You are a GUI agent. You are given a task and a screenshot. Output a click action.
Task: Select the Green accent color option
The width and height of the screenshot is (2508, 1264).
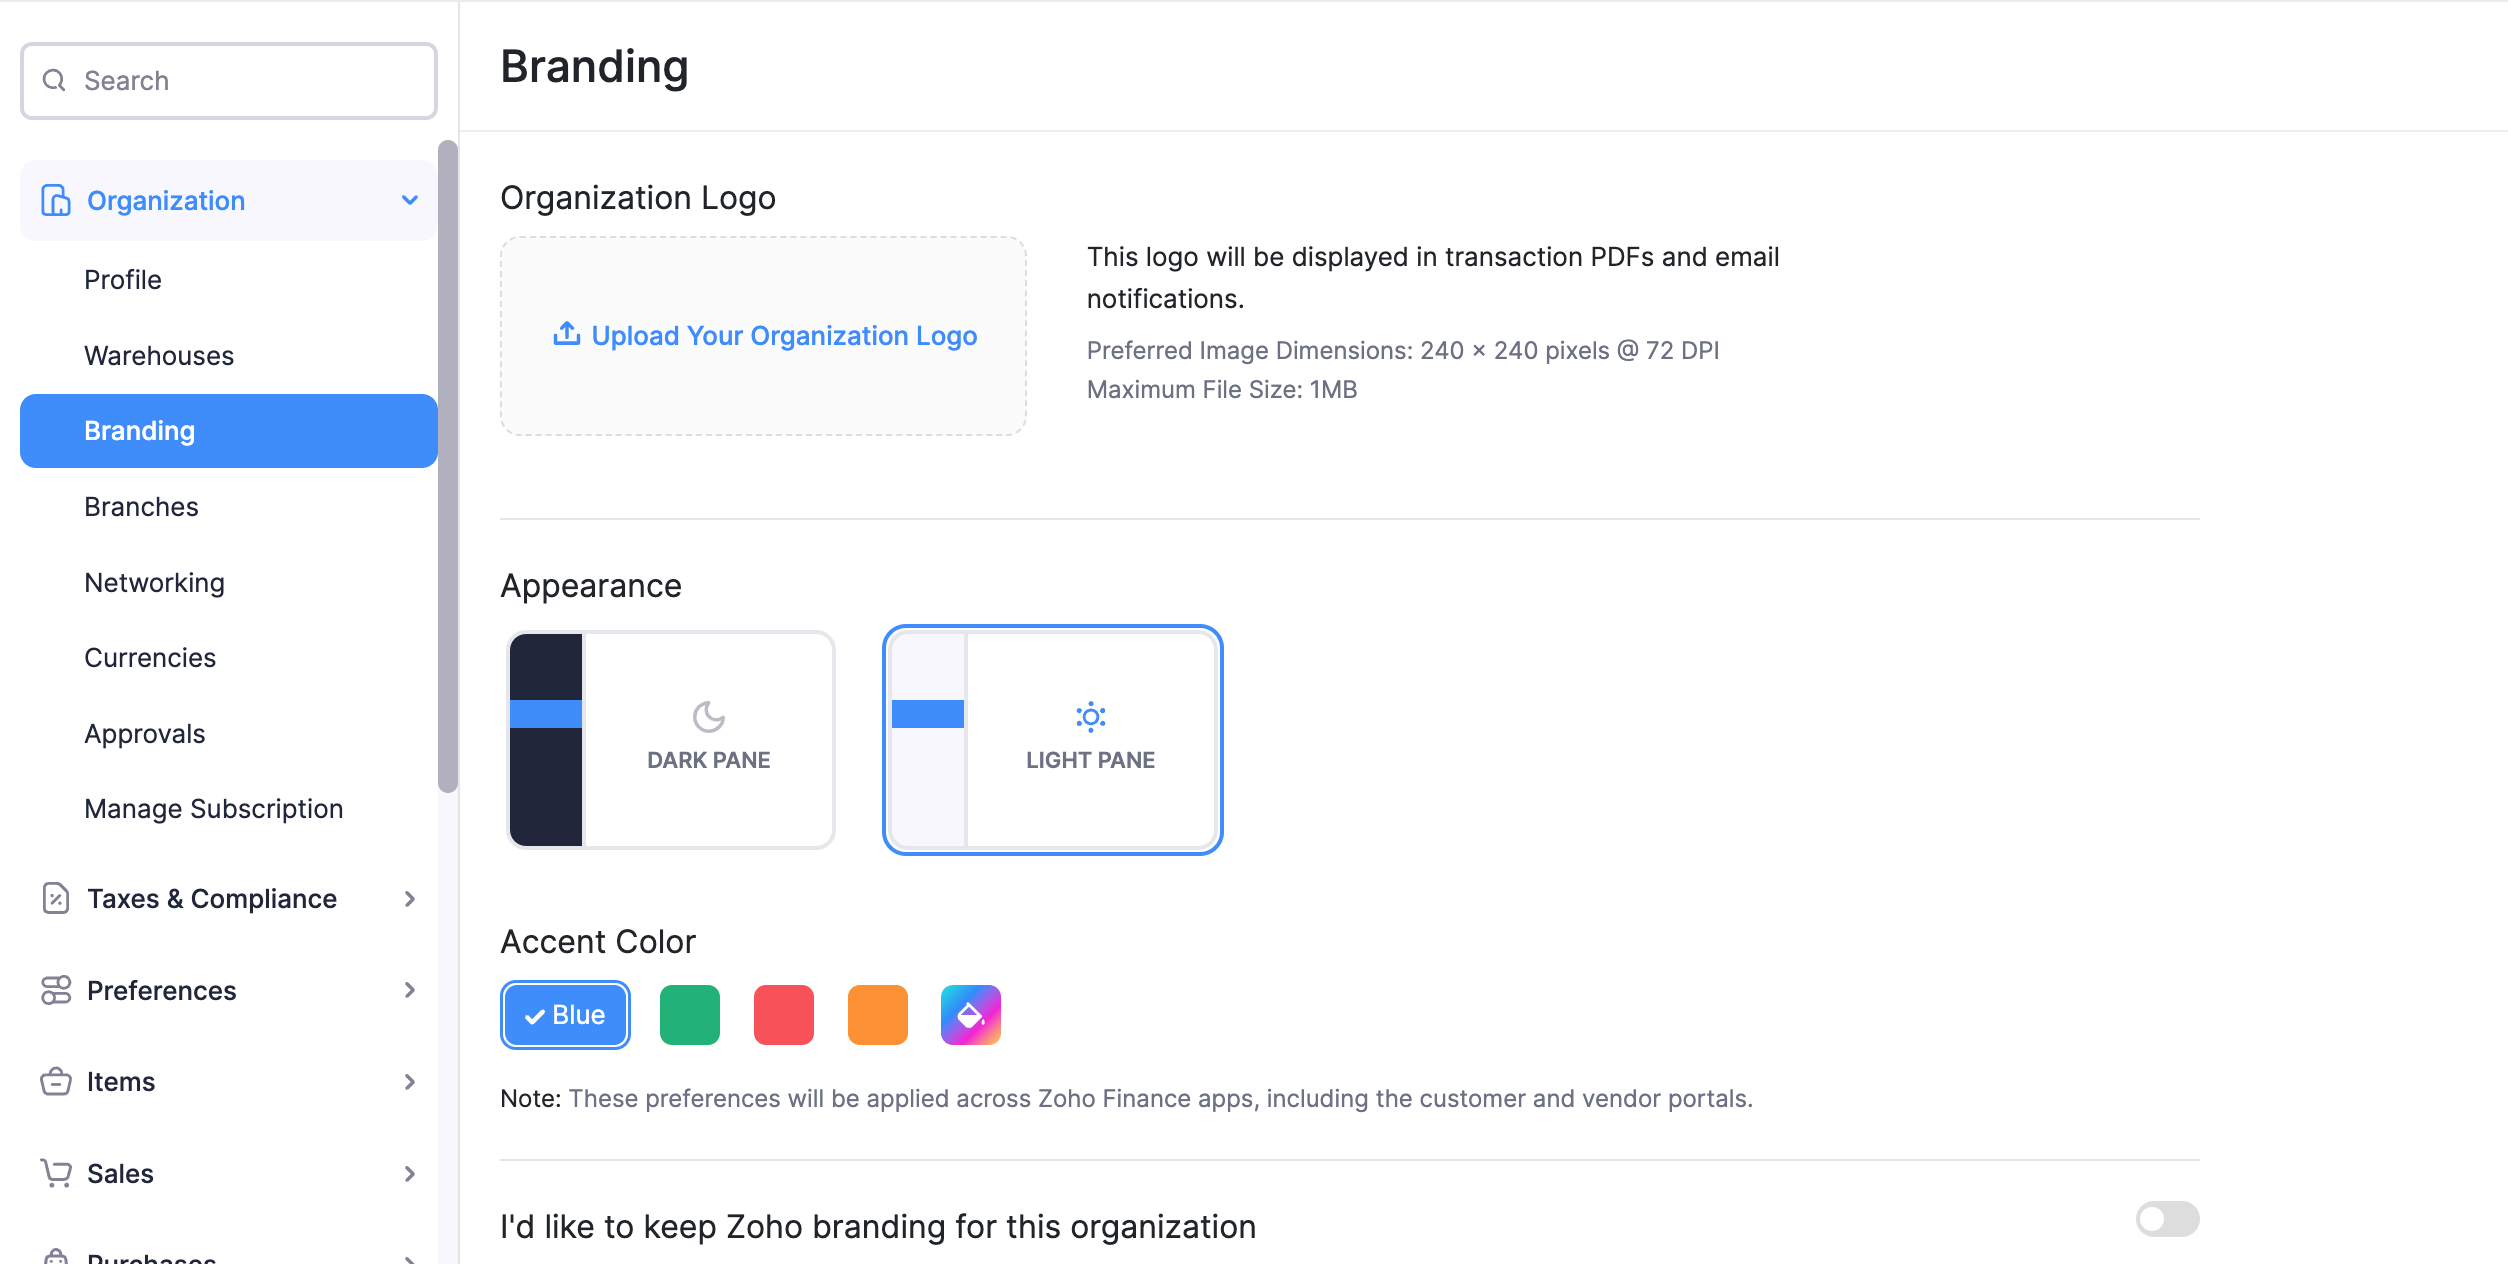click(690, 1016)
